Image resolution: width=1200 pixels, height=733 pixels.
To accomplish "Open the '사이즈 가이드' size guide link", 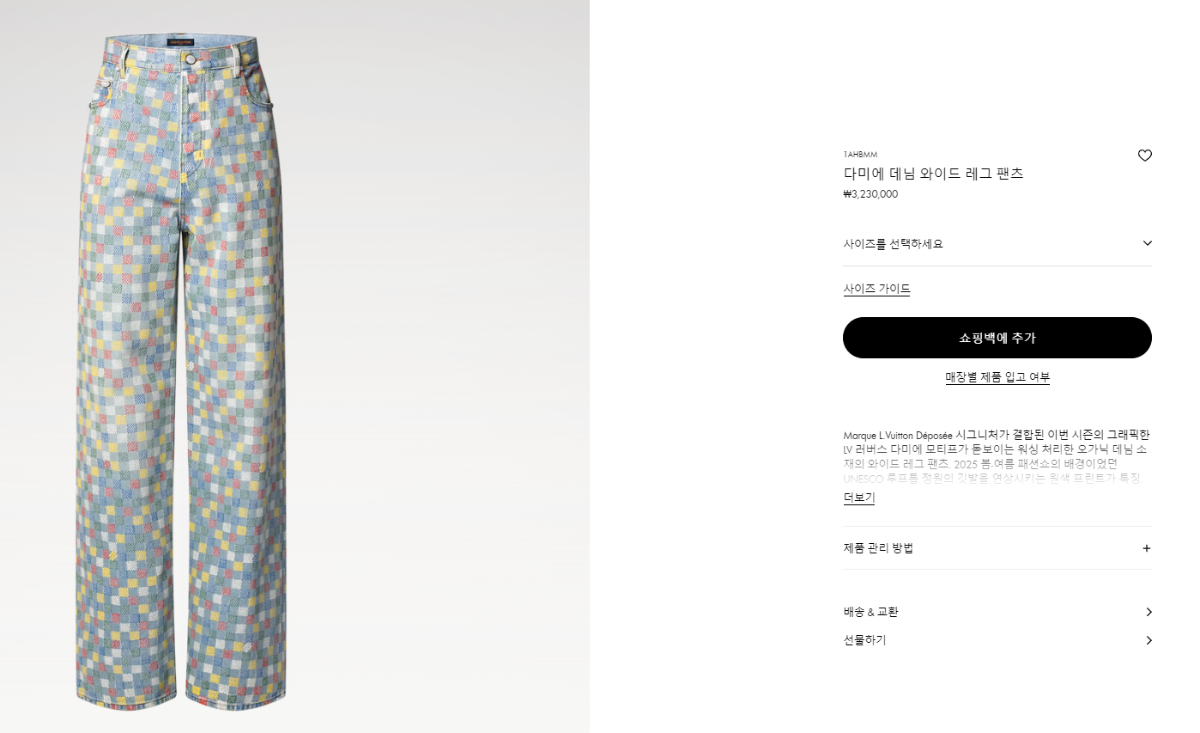I will point(877,289).
